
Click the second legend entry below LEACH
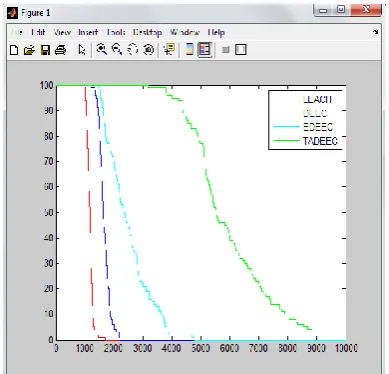point(315,113)
